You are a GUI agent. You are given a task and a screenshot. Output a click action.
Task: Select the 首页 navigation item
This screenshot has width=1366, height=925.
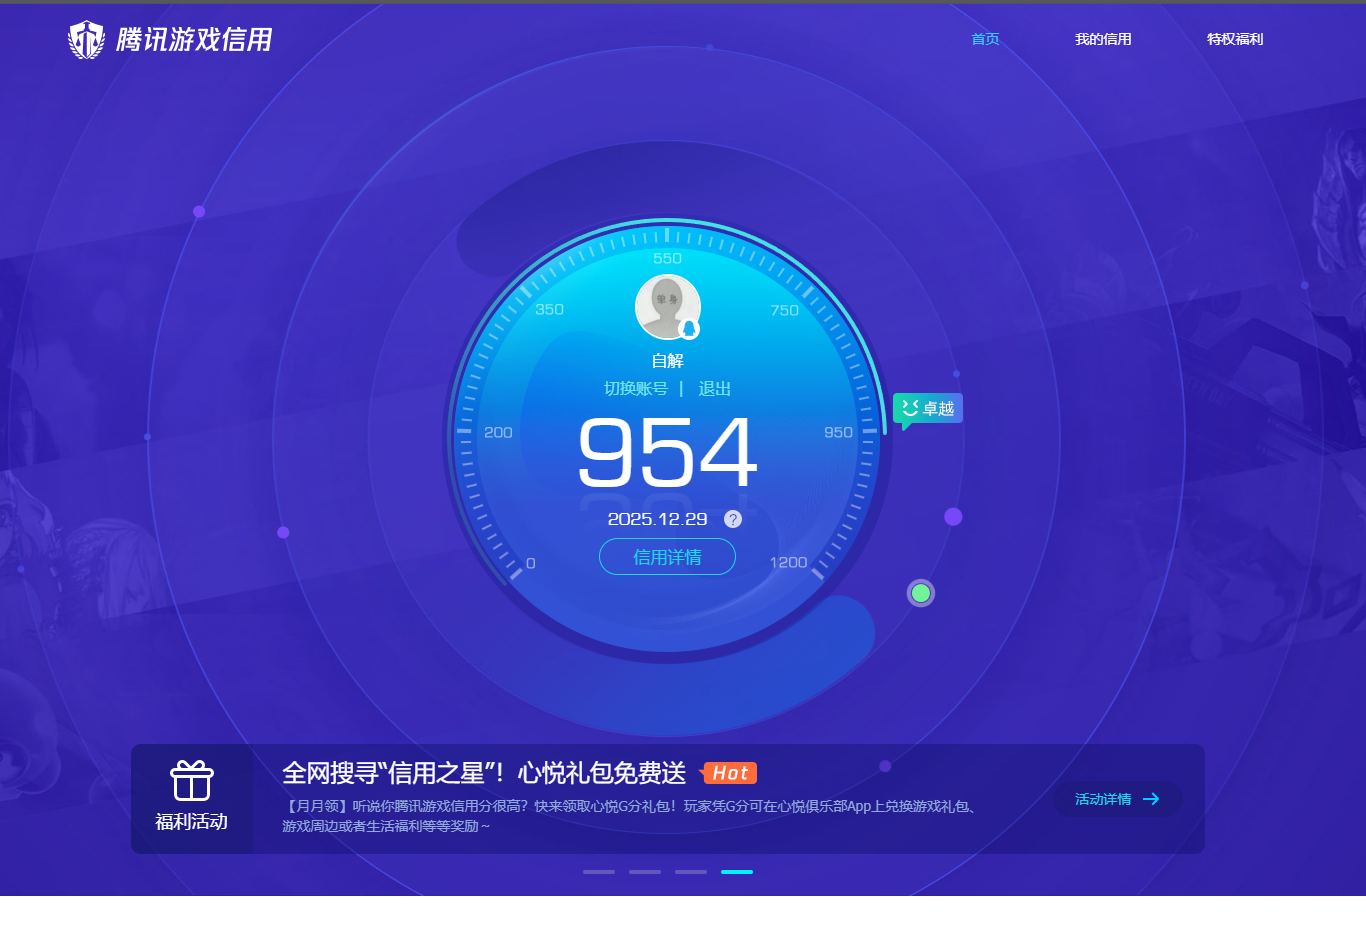[984, 39]
